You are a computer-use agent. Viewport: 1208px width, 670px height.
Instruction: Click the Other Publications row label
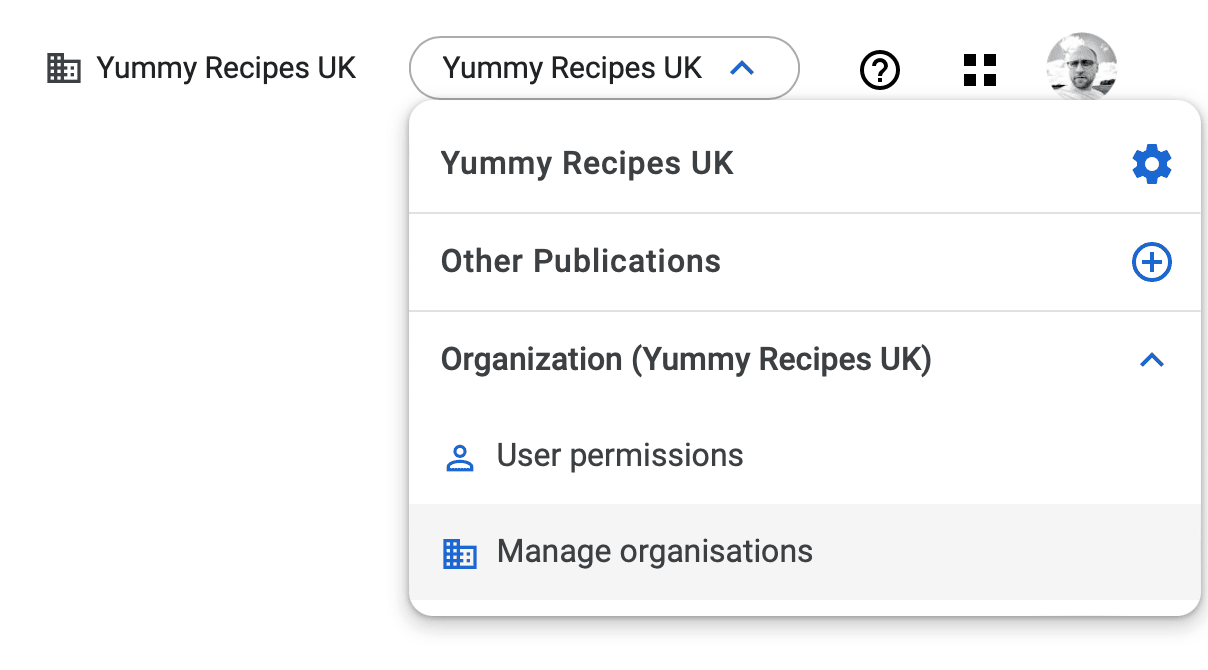point(580,261)
